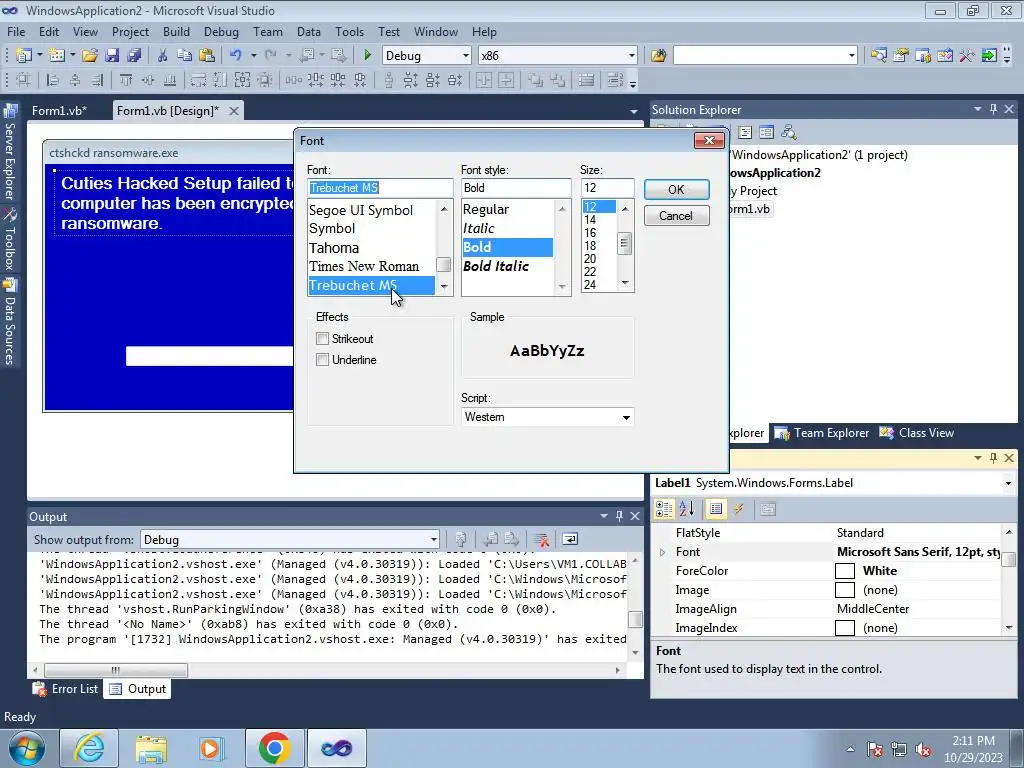
Task: Open the Object Browser toolbar icon
Action: (923, 56)
